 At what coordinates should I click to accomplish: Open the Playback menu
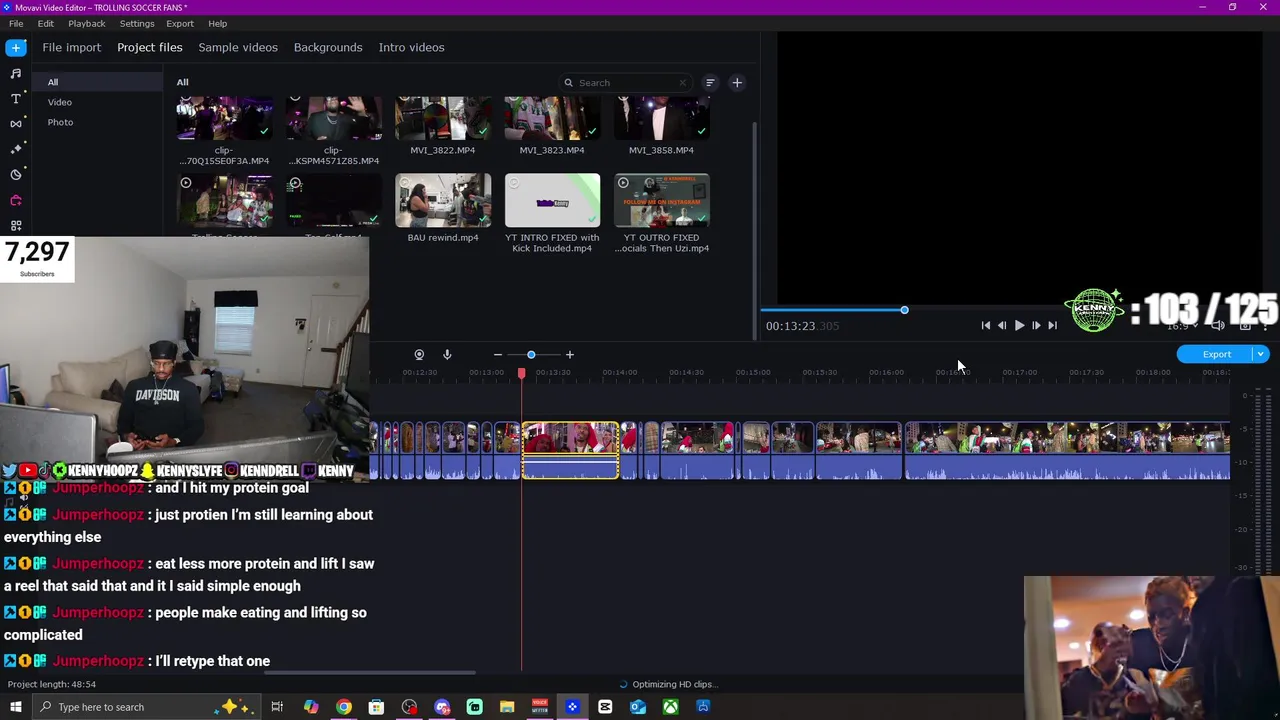click(87, 23)
